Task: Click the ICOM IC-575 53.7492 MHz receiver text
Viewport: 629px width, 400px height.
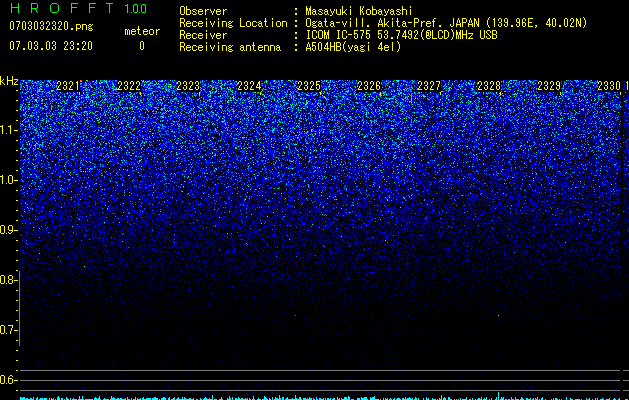Action: point(401,35)
